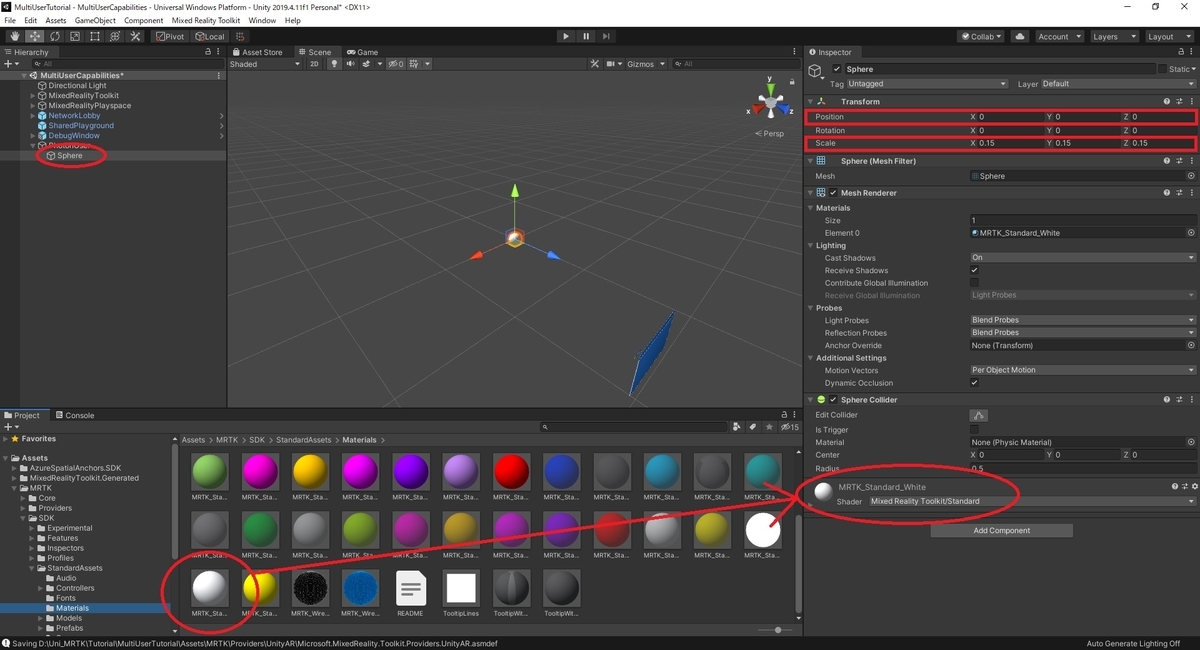
Task: Collapse the Transform component
Action: [x=810, y=101]
